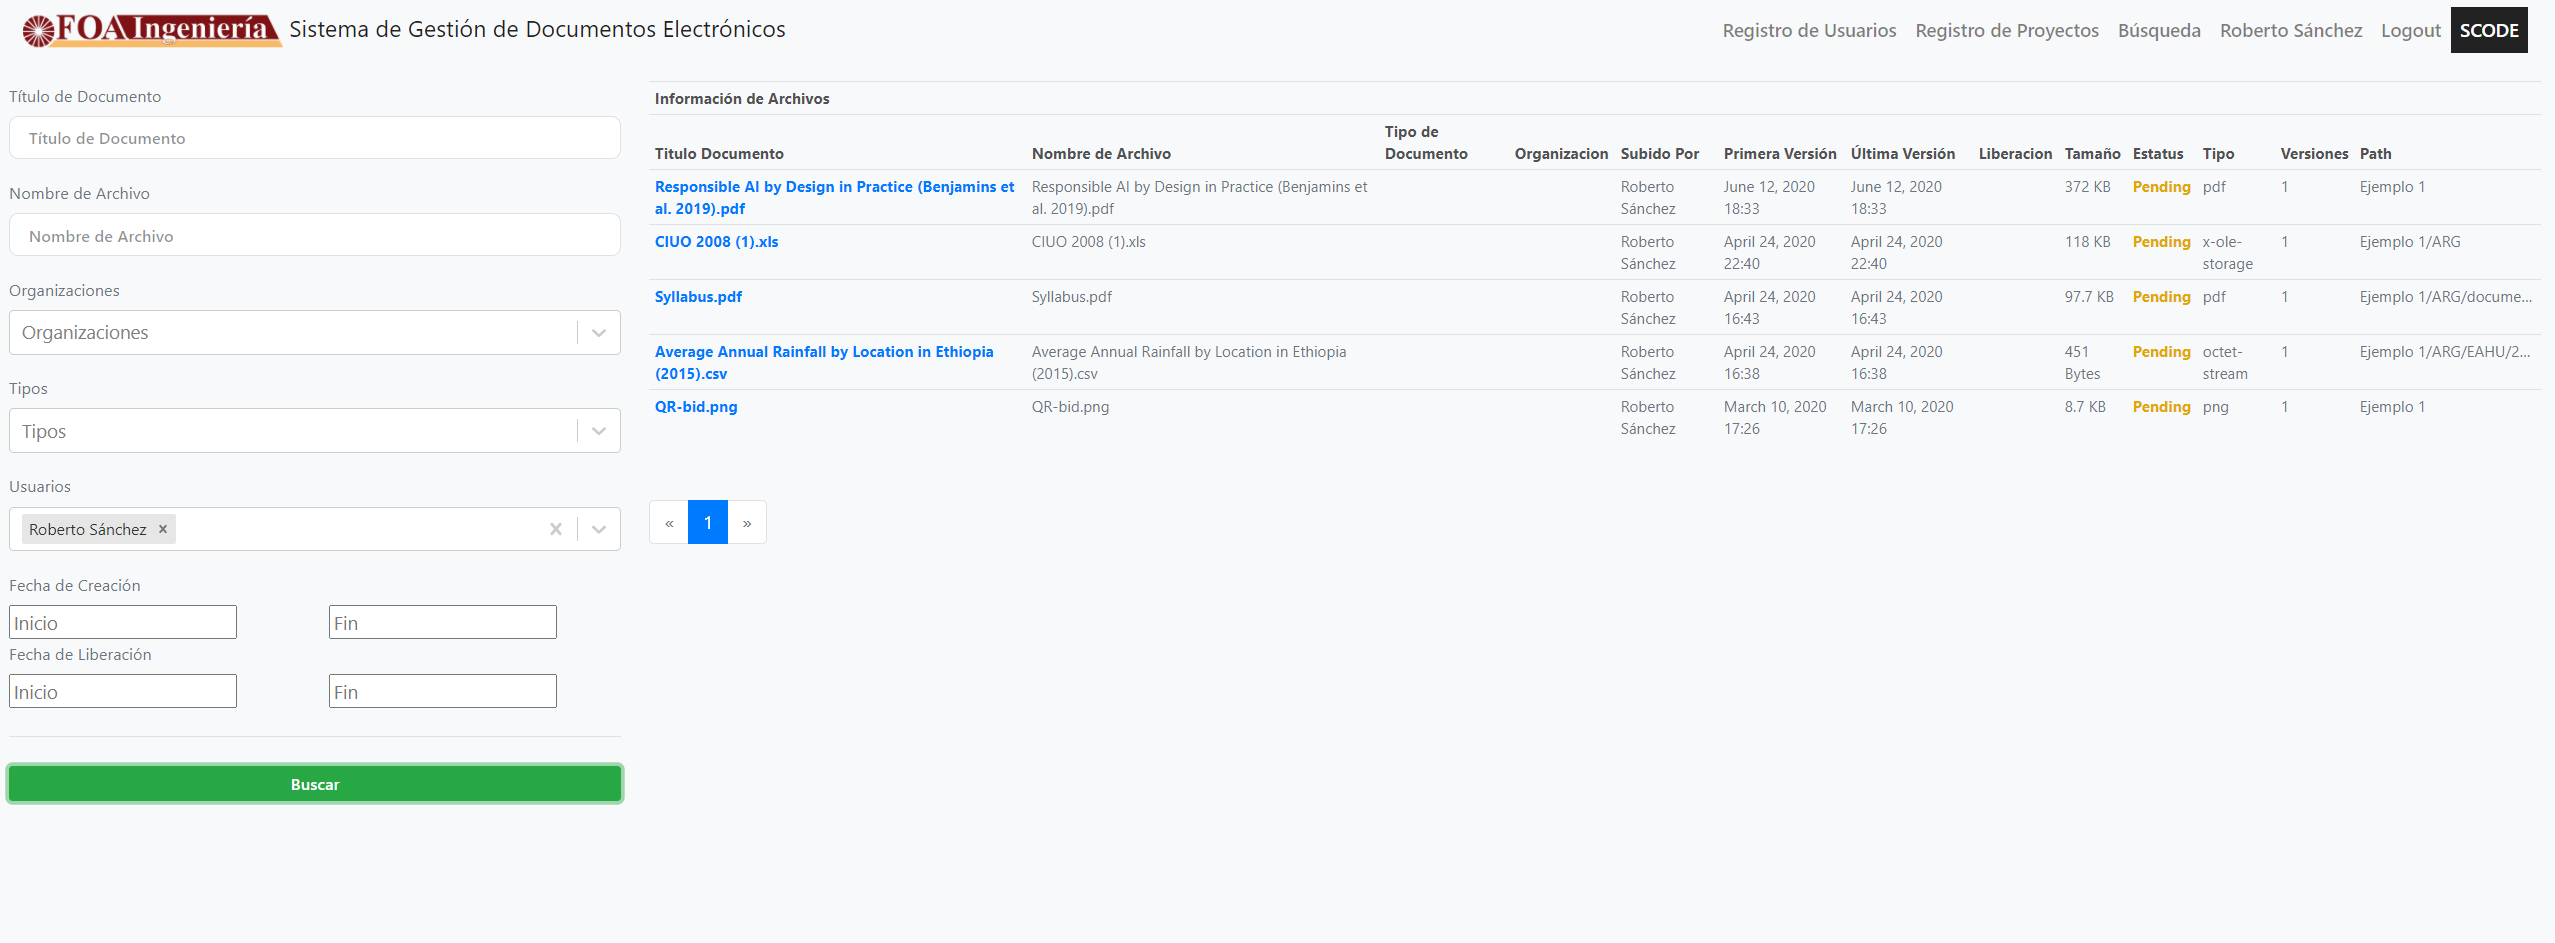
Task: Click the green Buscar button
Action: tap(315, 784)
